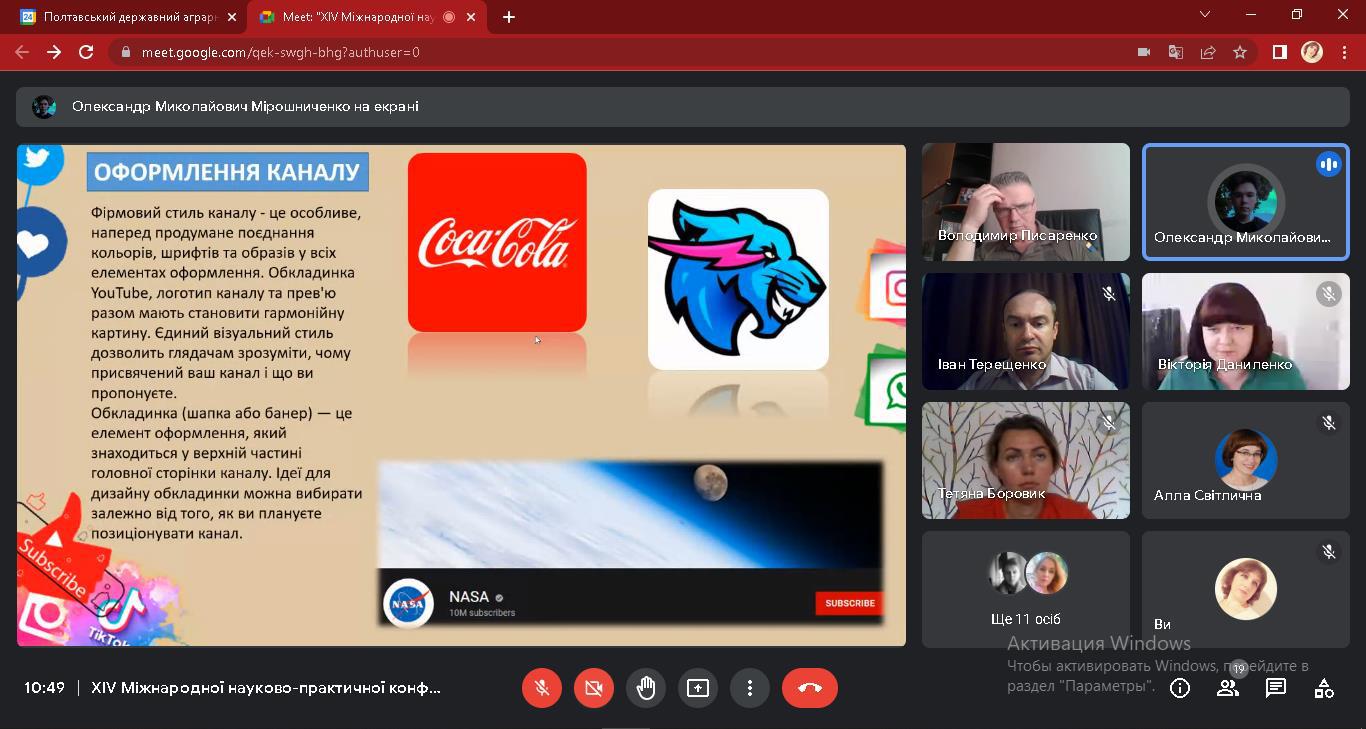Click the meeting title 'XIV Міжнародної науково-практичної конф…'

point(266,688)
